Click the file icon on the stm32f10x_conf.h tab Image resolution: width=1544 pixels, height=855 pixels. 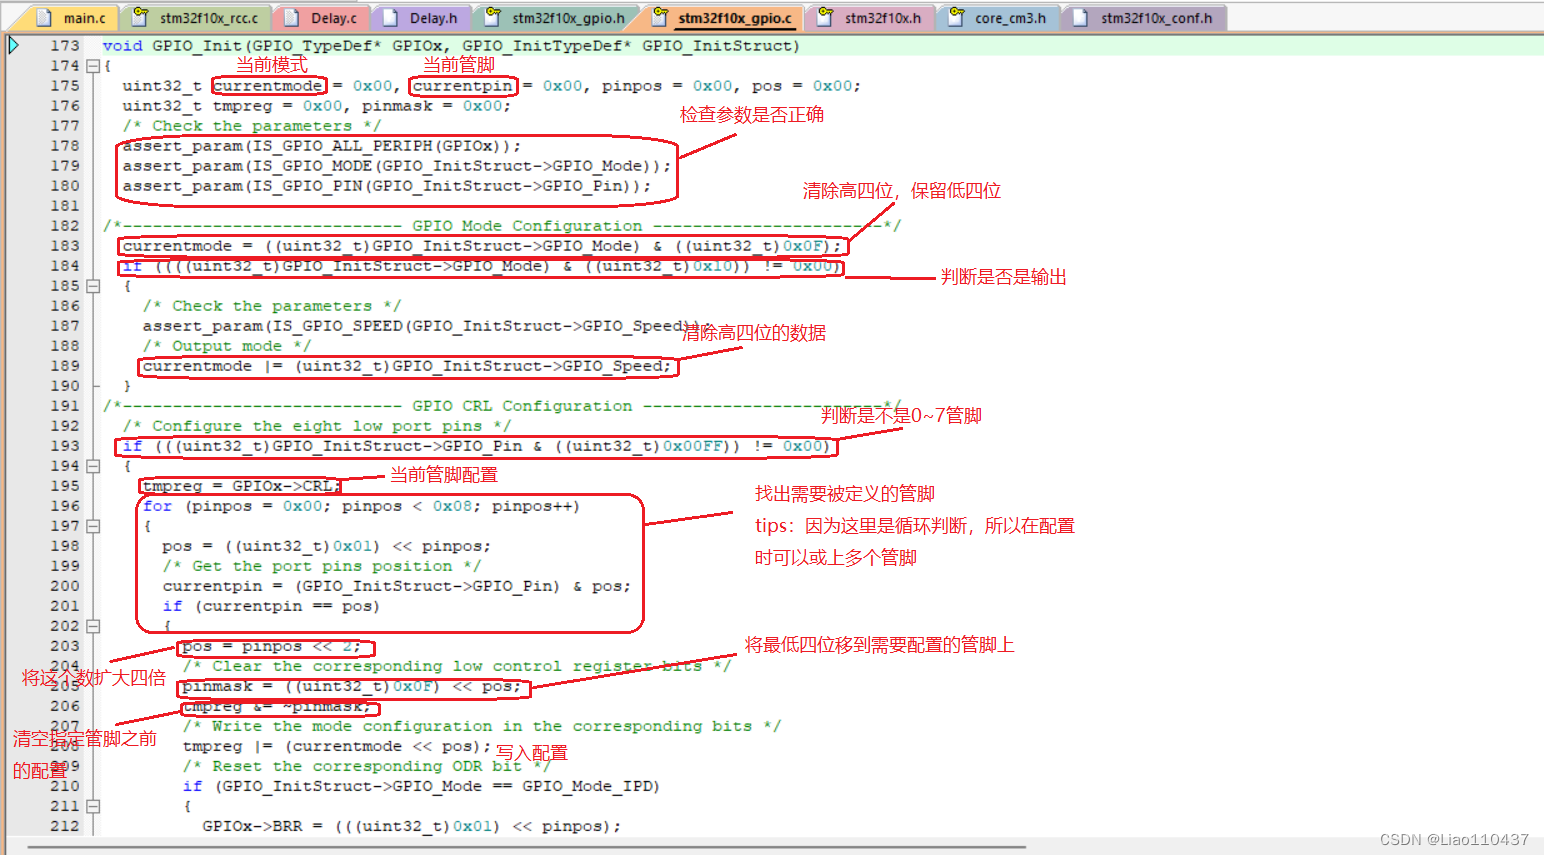pos(1078,17)
